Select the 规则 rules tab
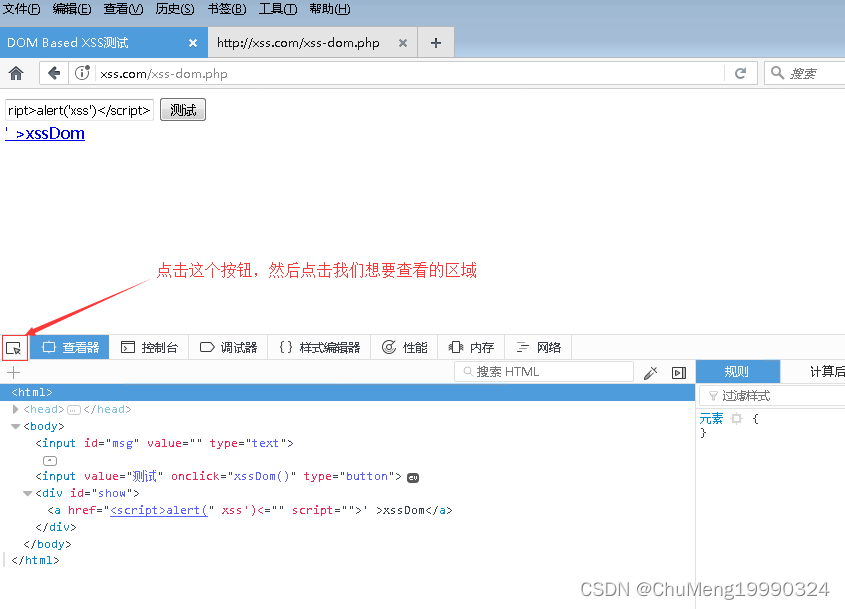 [x=738, y=372]
